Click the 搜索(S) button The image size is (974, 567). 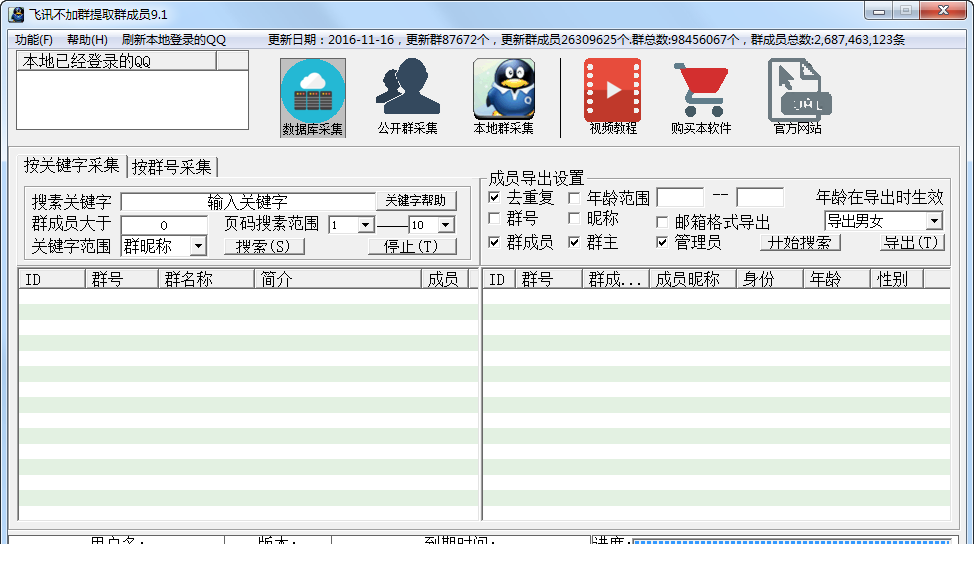tap(263, 246)
